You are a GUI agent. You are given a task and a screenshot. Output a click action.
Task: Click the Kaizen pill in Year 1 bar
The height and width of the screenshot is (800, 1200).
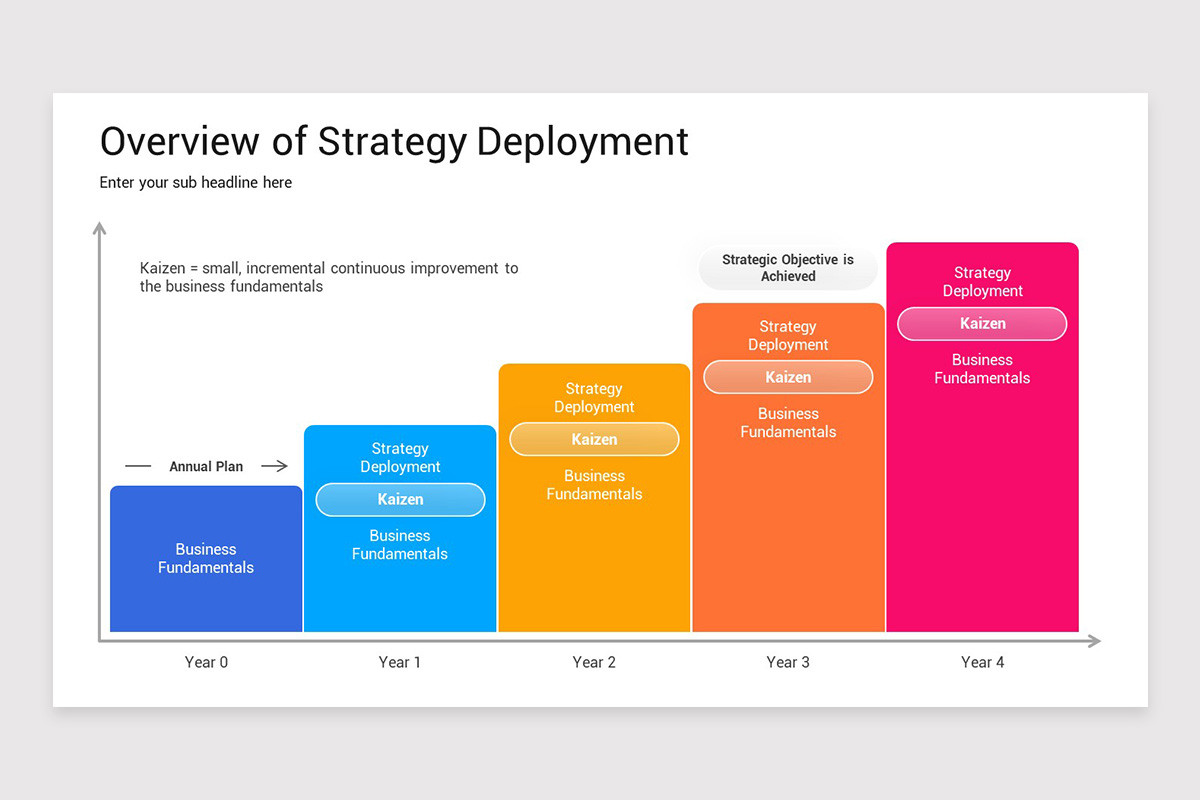(x=400, y=499)
